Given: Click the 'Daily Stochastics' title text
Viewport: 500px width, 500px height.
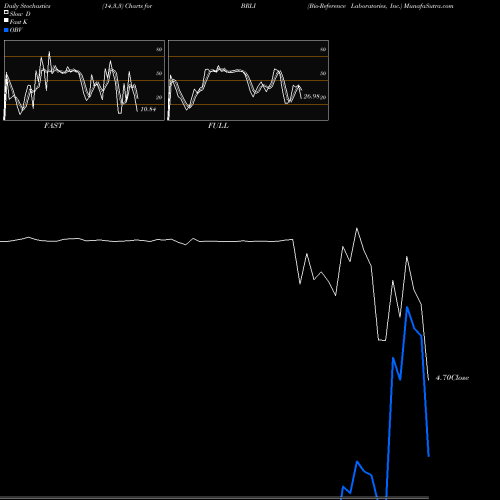Looking at the screenshot, I should (26, 6).
